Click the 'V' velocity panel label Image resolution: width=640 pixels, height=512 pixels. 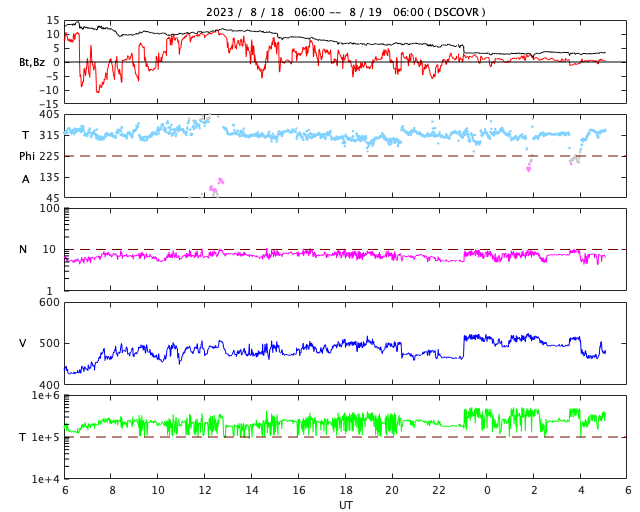[23, 343]
